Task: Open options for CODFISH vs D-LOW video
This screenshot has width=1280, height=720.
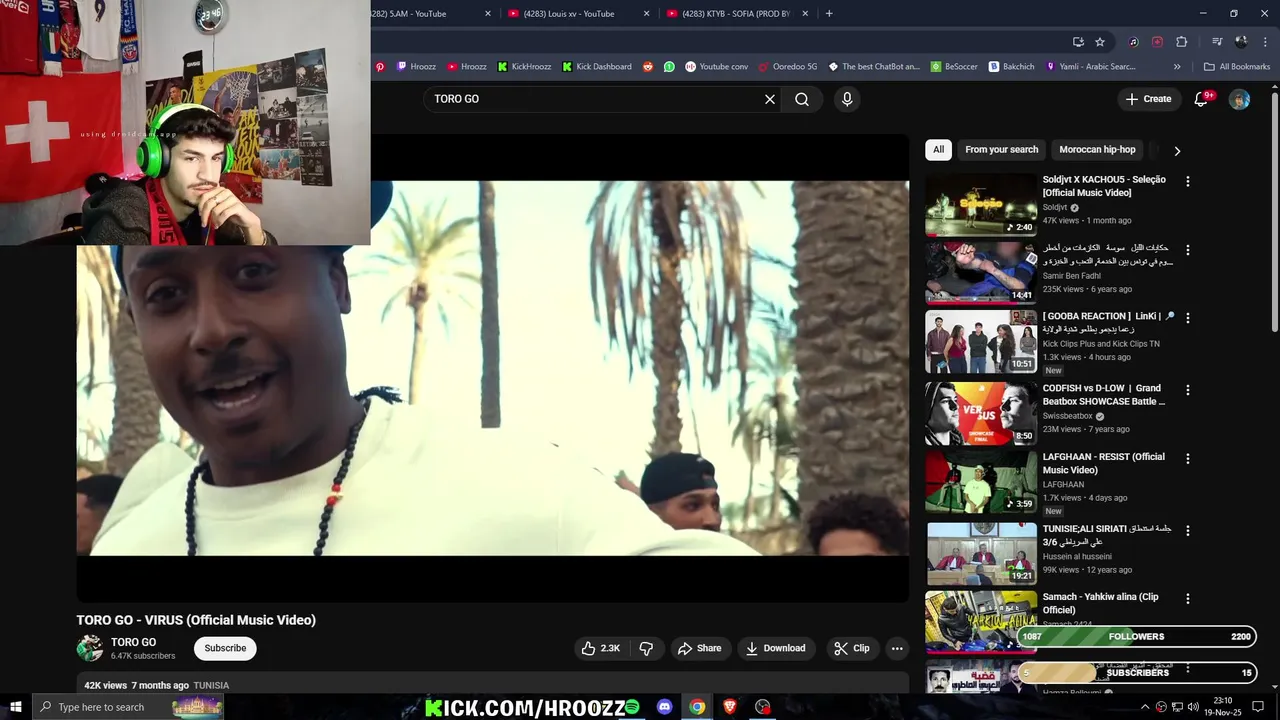Action: (x=1188, y=390)
